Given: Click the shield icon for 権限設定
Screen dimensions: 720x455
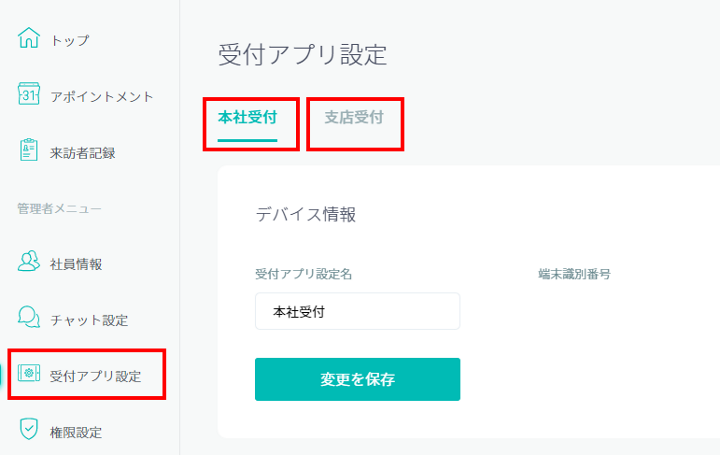Looking at the screenshot, I should pyautogui.click(x=29, y=431).
